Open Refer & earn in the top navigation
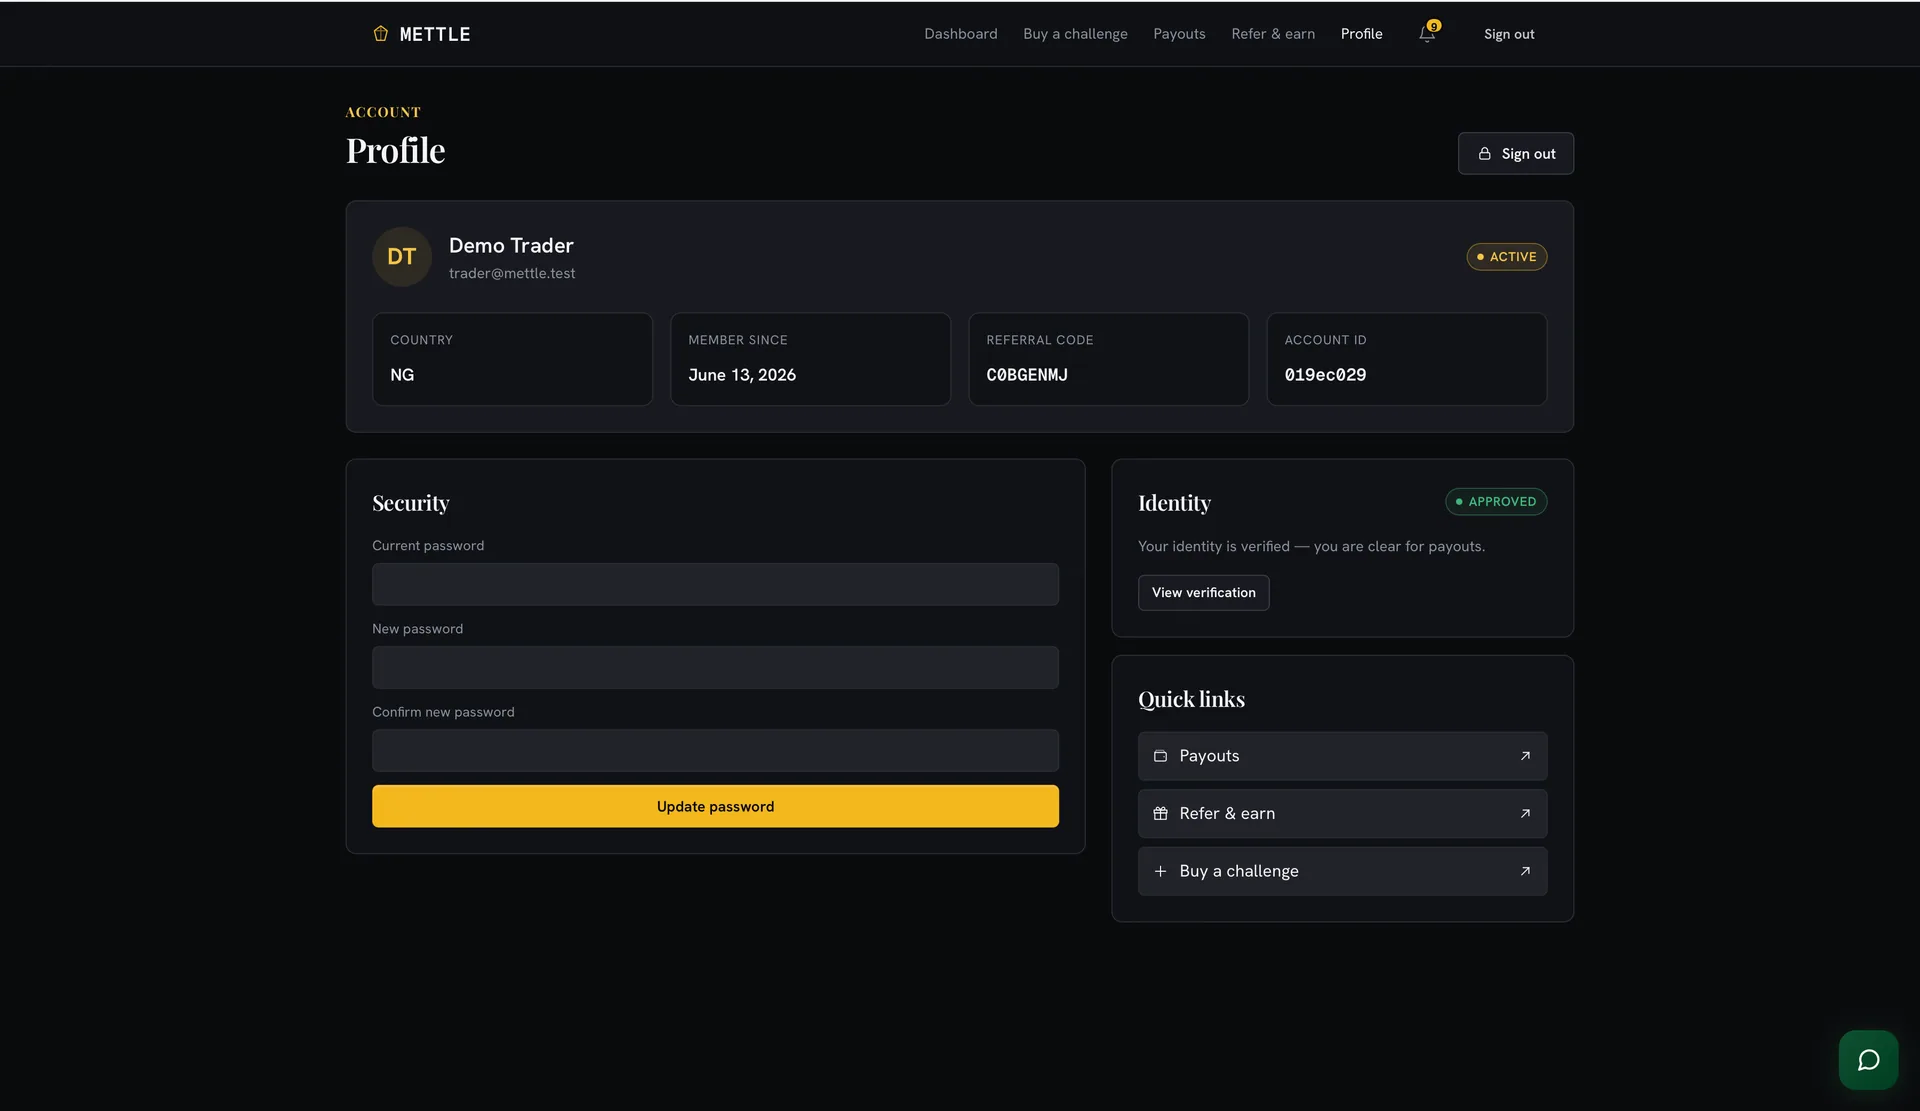1920x1111 pixels. 1273,34
